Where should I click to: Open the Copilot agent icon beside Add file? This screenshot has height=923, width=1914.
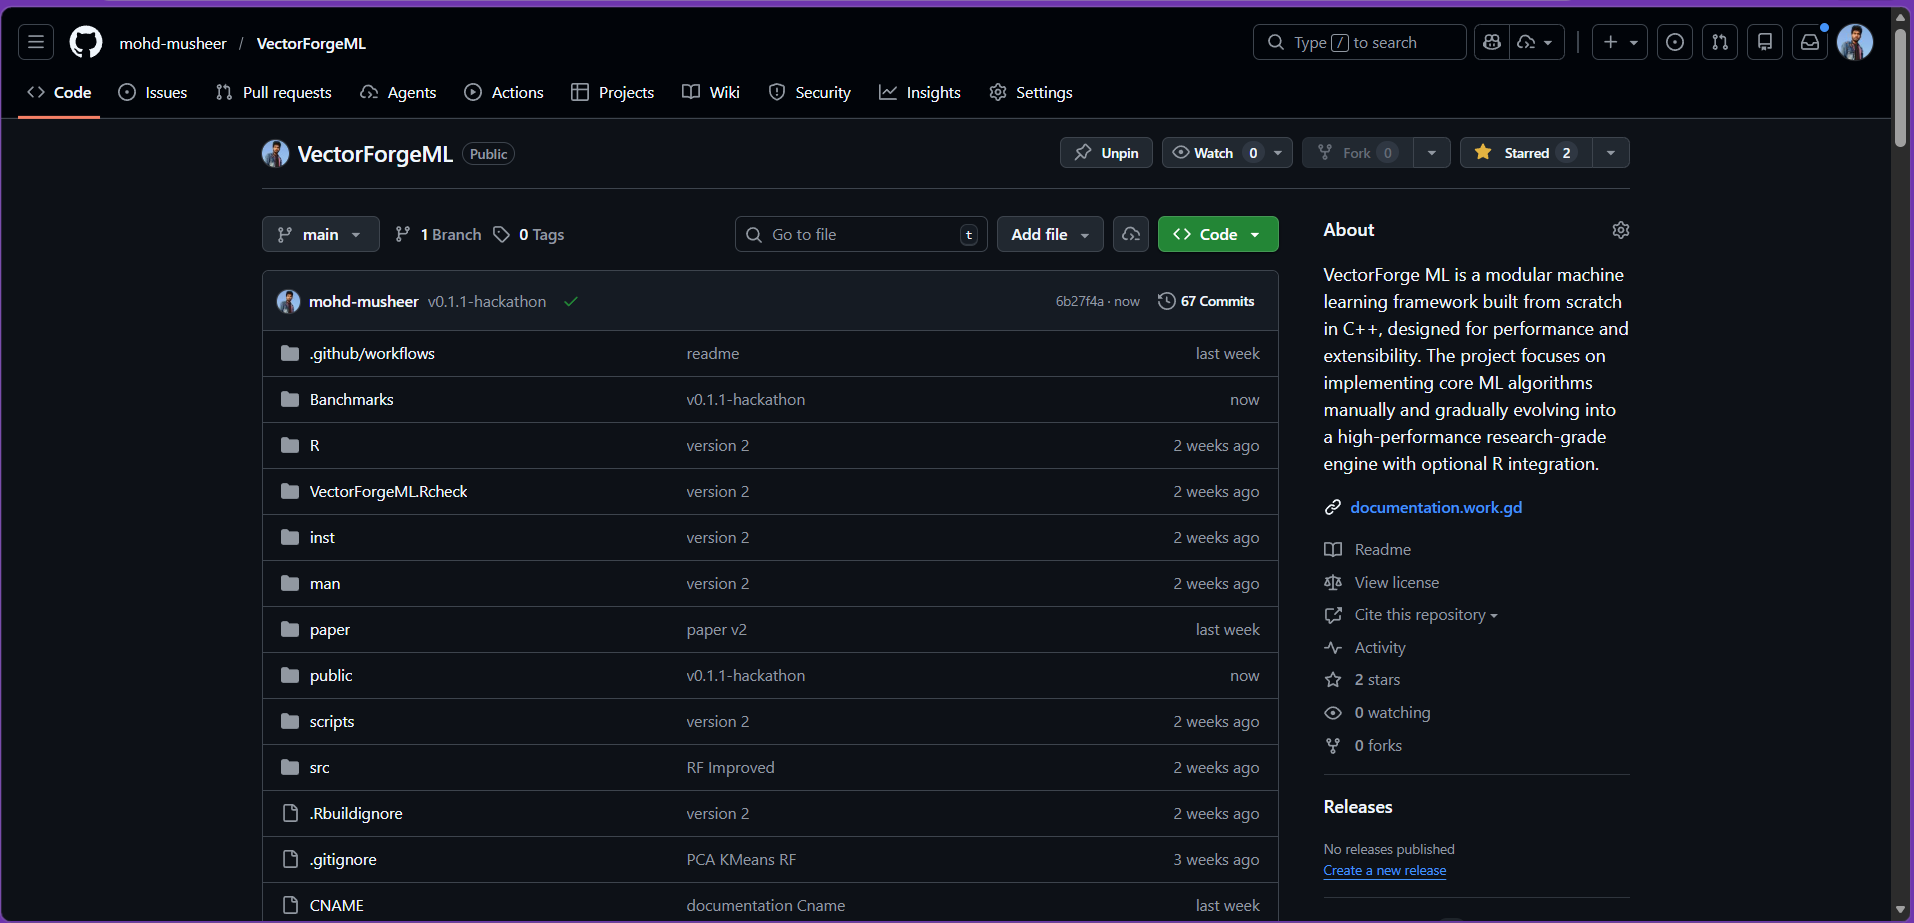[x=1131, y=234]
